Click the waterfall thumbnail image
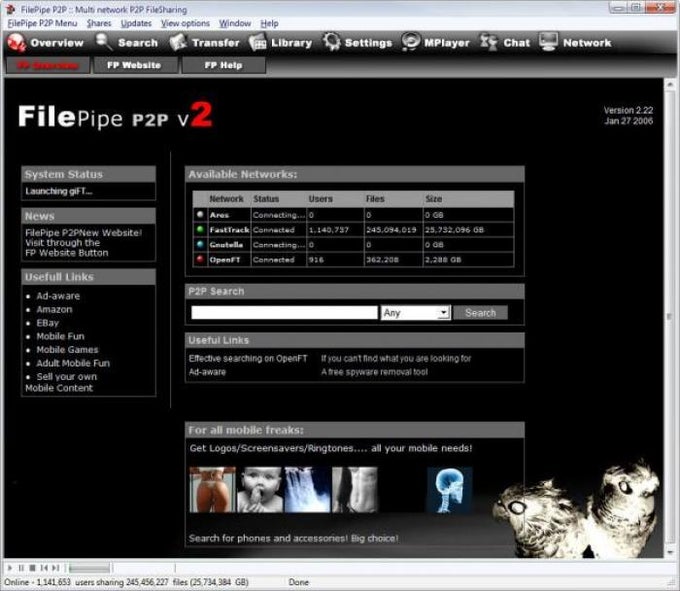Viewport: 680px width, 591px height. point(307,490)
